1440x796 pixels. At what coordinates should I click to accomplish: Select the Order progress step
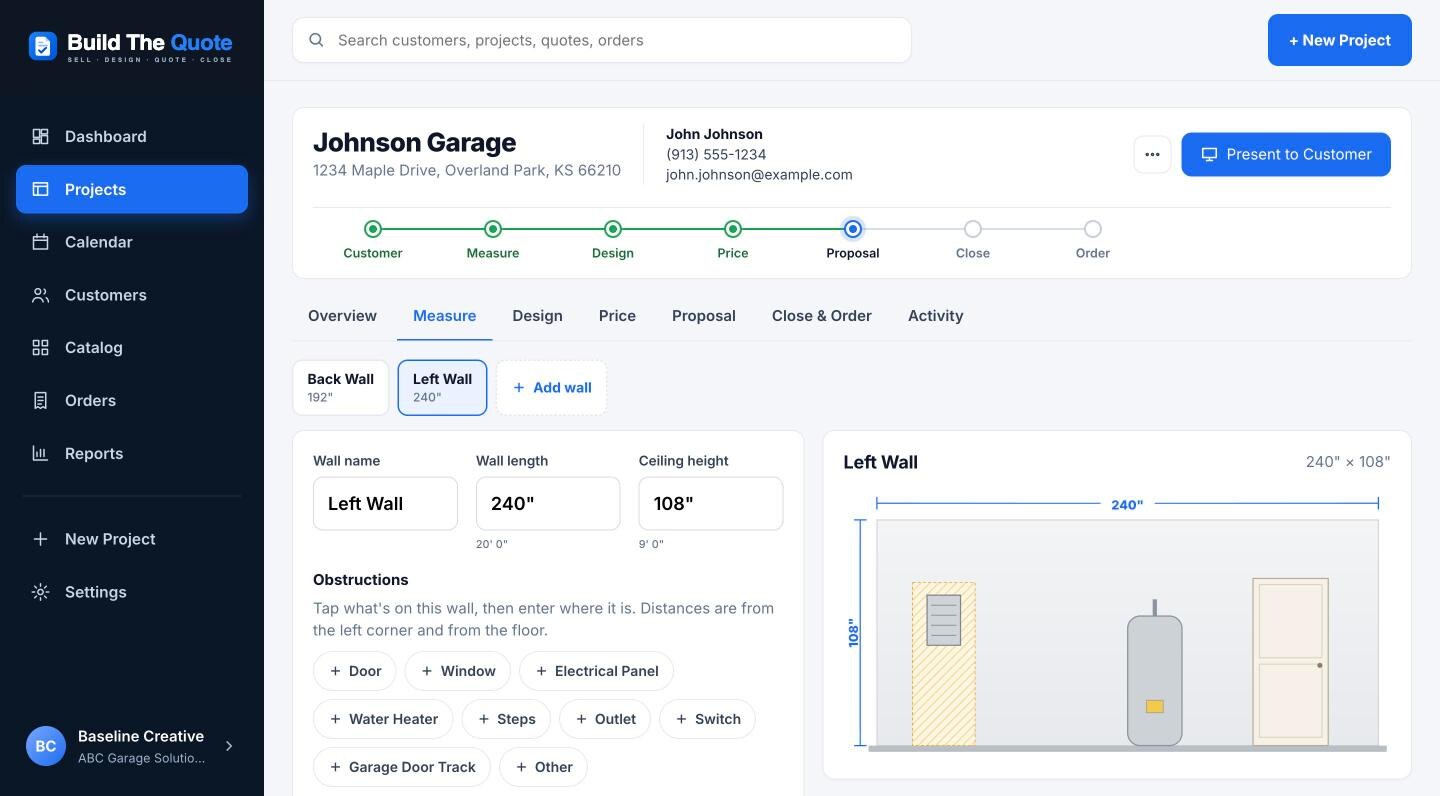(1093, 240)
